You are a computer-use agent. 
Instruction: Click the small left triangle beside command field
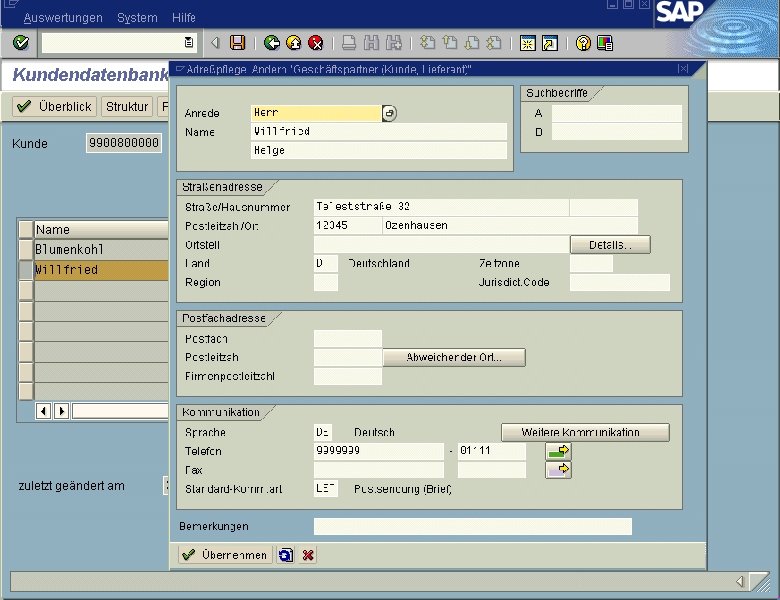tap(215, 43)
